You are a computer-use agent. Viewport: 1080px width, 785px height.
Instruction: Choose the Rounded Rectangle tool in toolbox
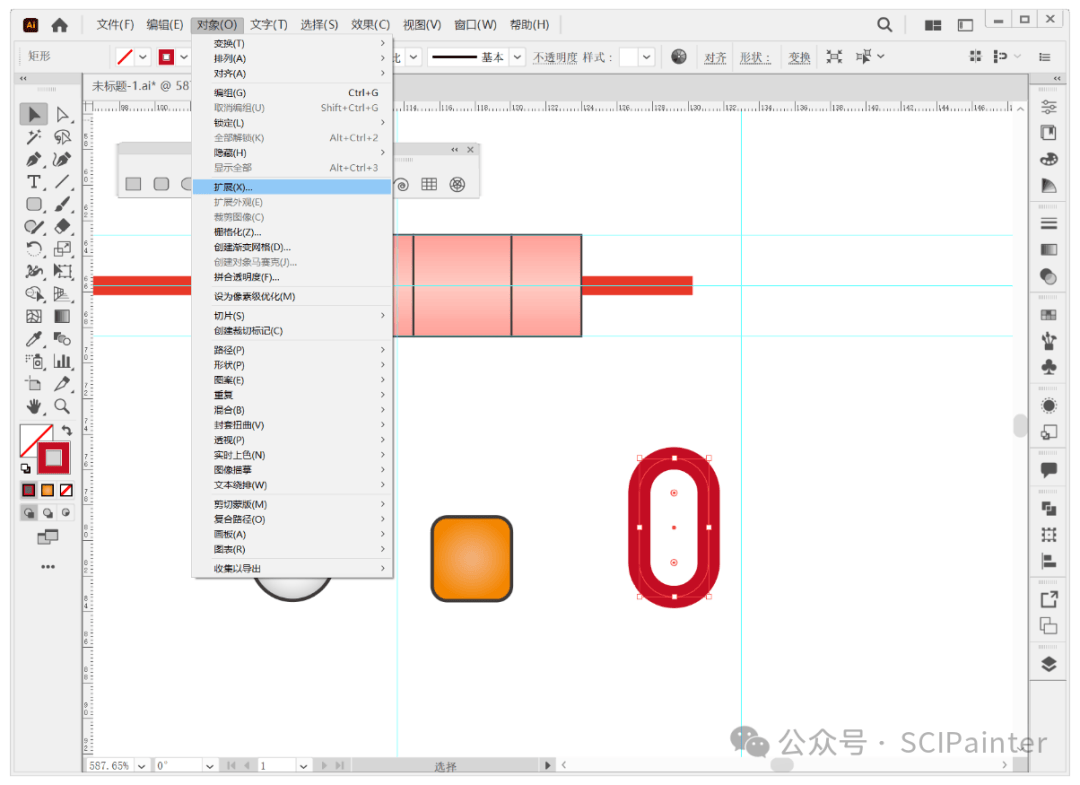34,205
